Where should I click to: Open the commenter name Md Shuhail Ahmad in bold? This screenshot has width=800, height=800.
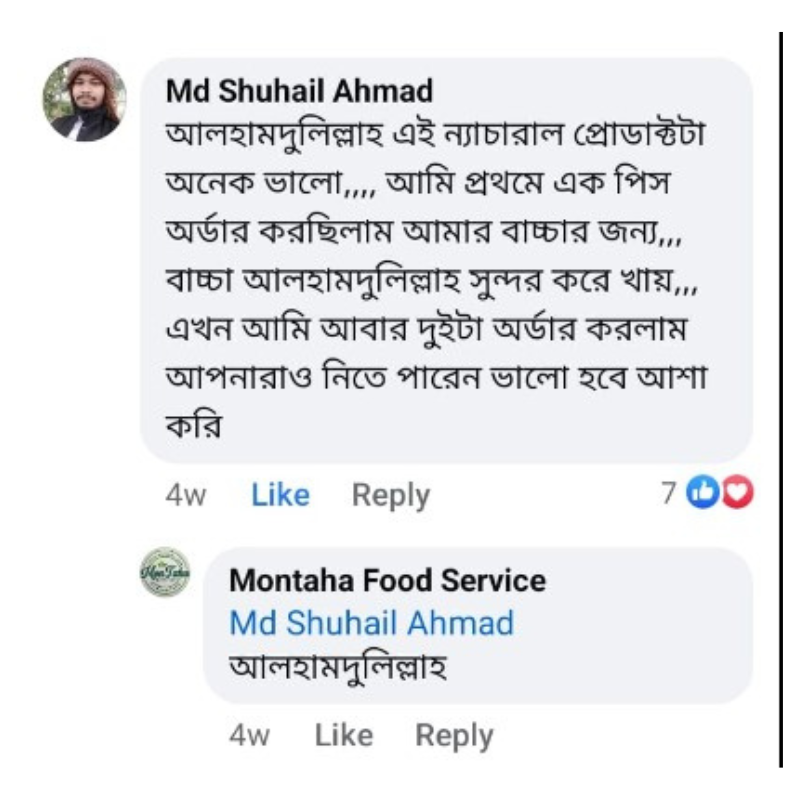[299, 91]
